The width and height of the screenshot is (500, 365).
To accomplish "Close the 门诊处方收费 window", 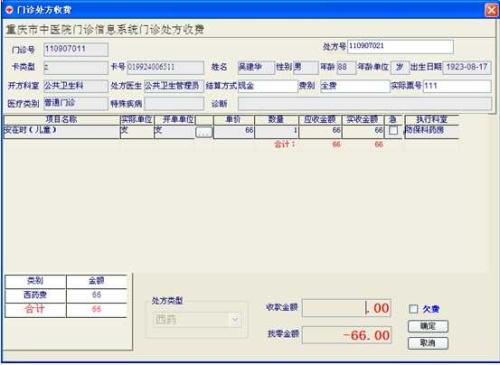I will pyautogui.click(x=491, y=10).
